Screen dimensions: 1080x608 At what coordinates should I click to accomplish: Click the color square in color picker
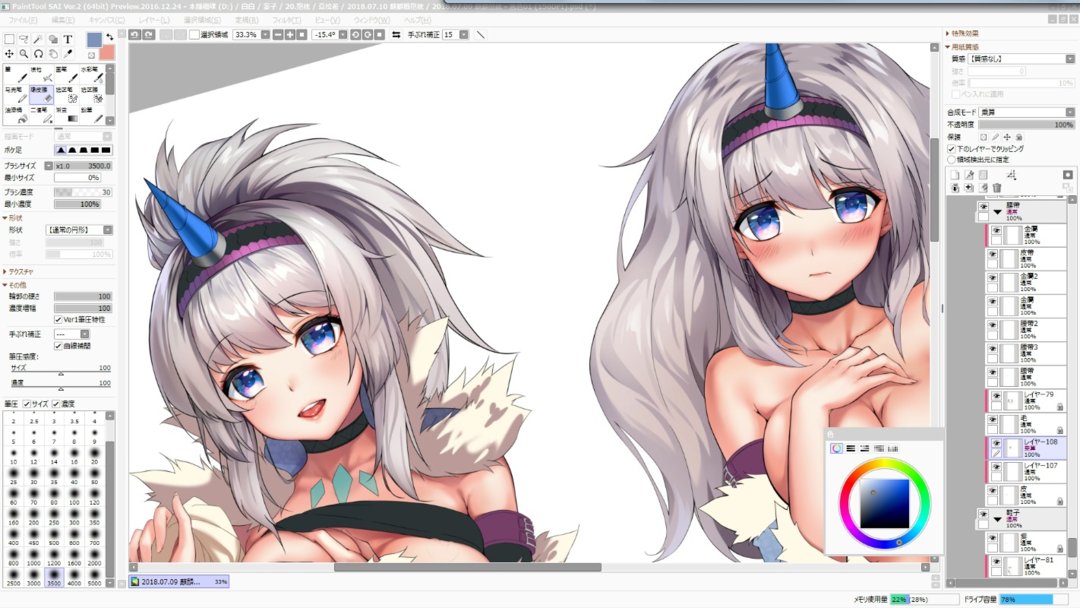click(x=884, y=504)
